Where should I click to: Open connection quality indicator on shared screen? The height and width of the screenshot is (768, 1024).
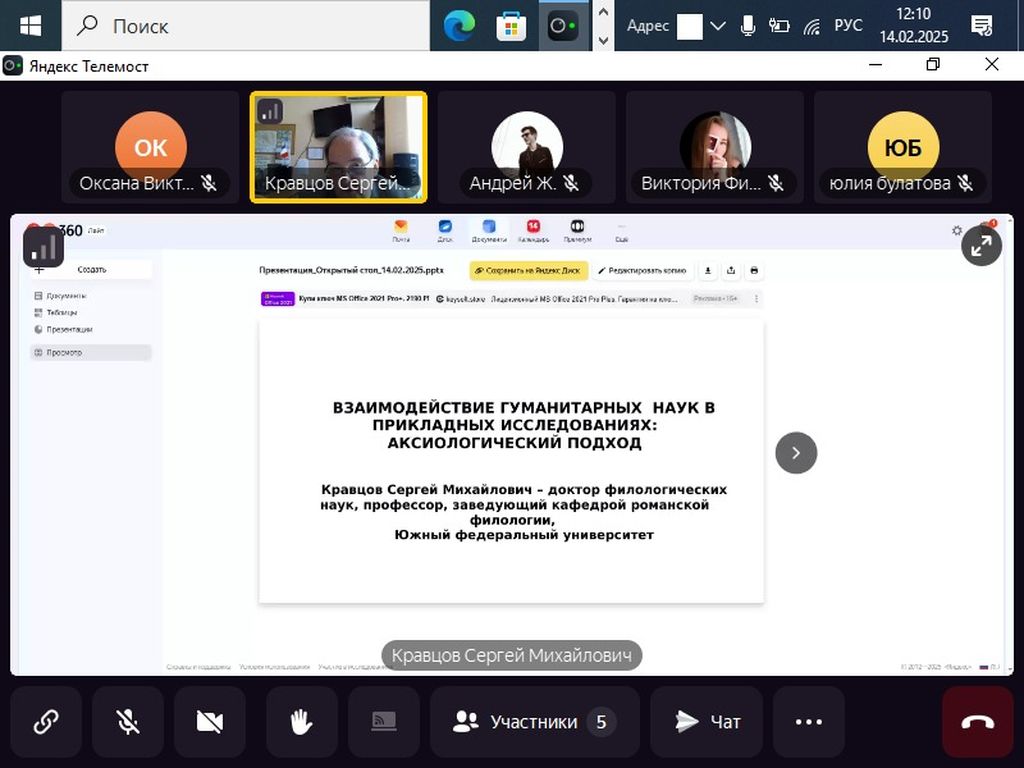click(x=43, y=247)
